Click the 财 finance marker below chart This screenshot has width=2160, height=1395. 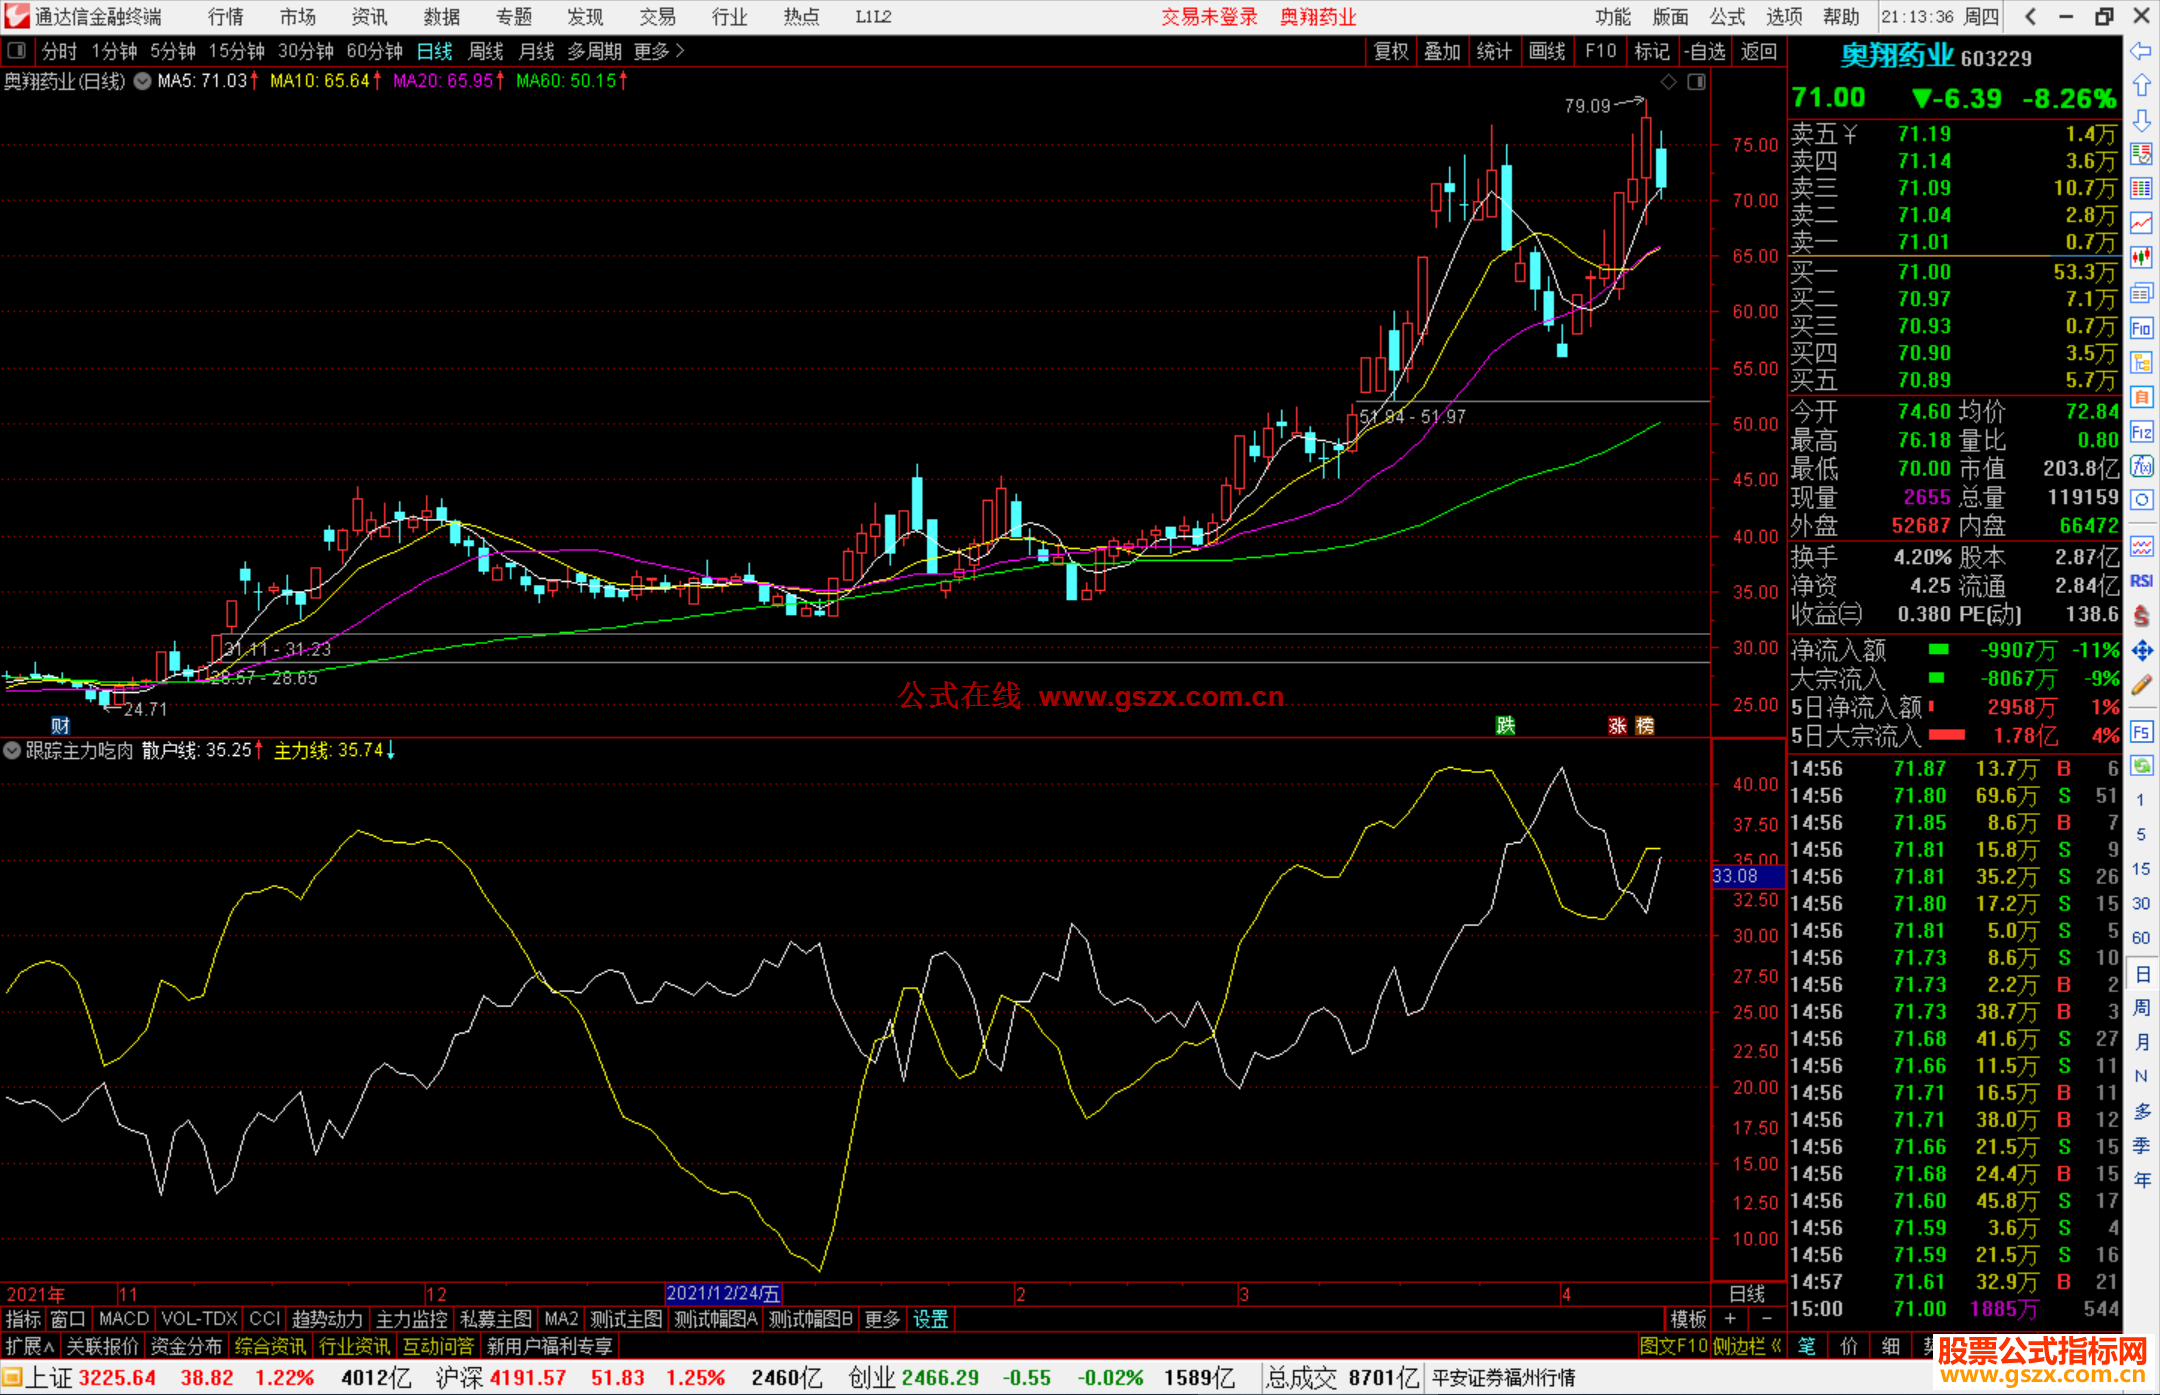pyautogui.click(x=60, y=726)
